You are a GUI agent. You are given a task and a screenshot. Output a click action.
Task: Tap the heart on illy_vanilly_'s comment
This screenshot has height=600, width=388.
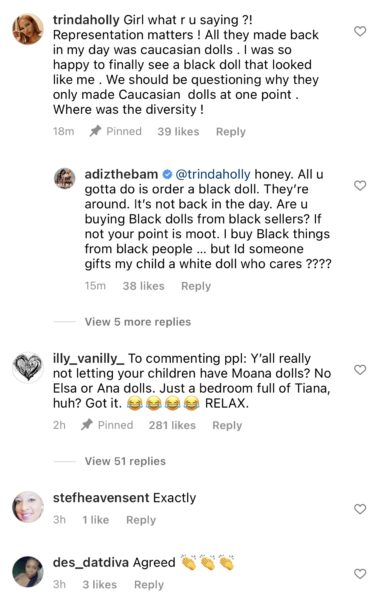pyautogui.click(x=360, y=370)
